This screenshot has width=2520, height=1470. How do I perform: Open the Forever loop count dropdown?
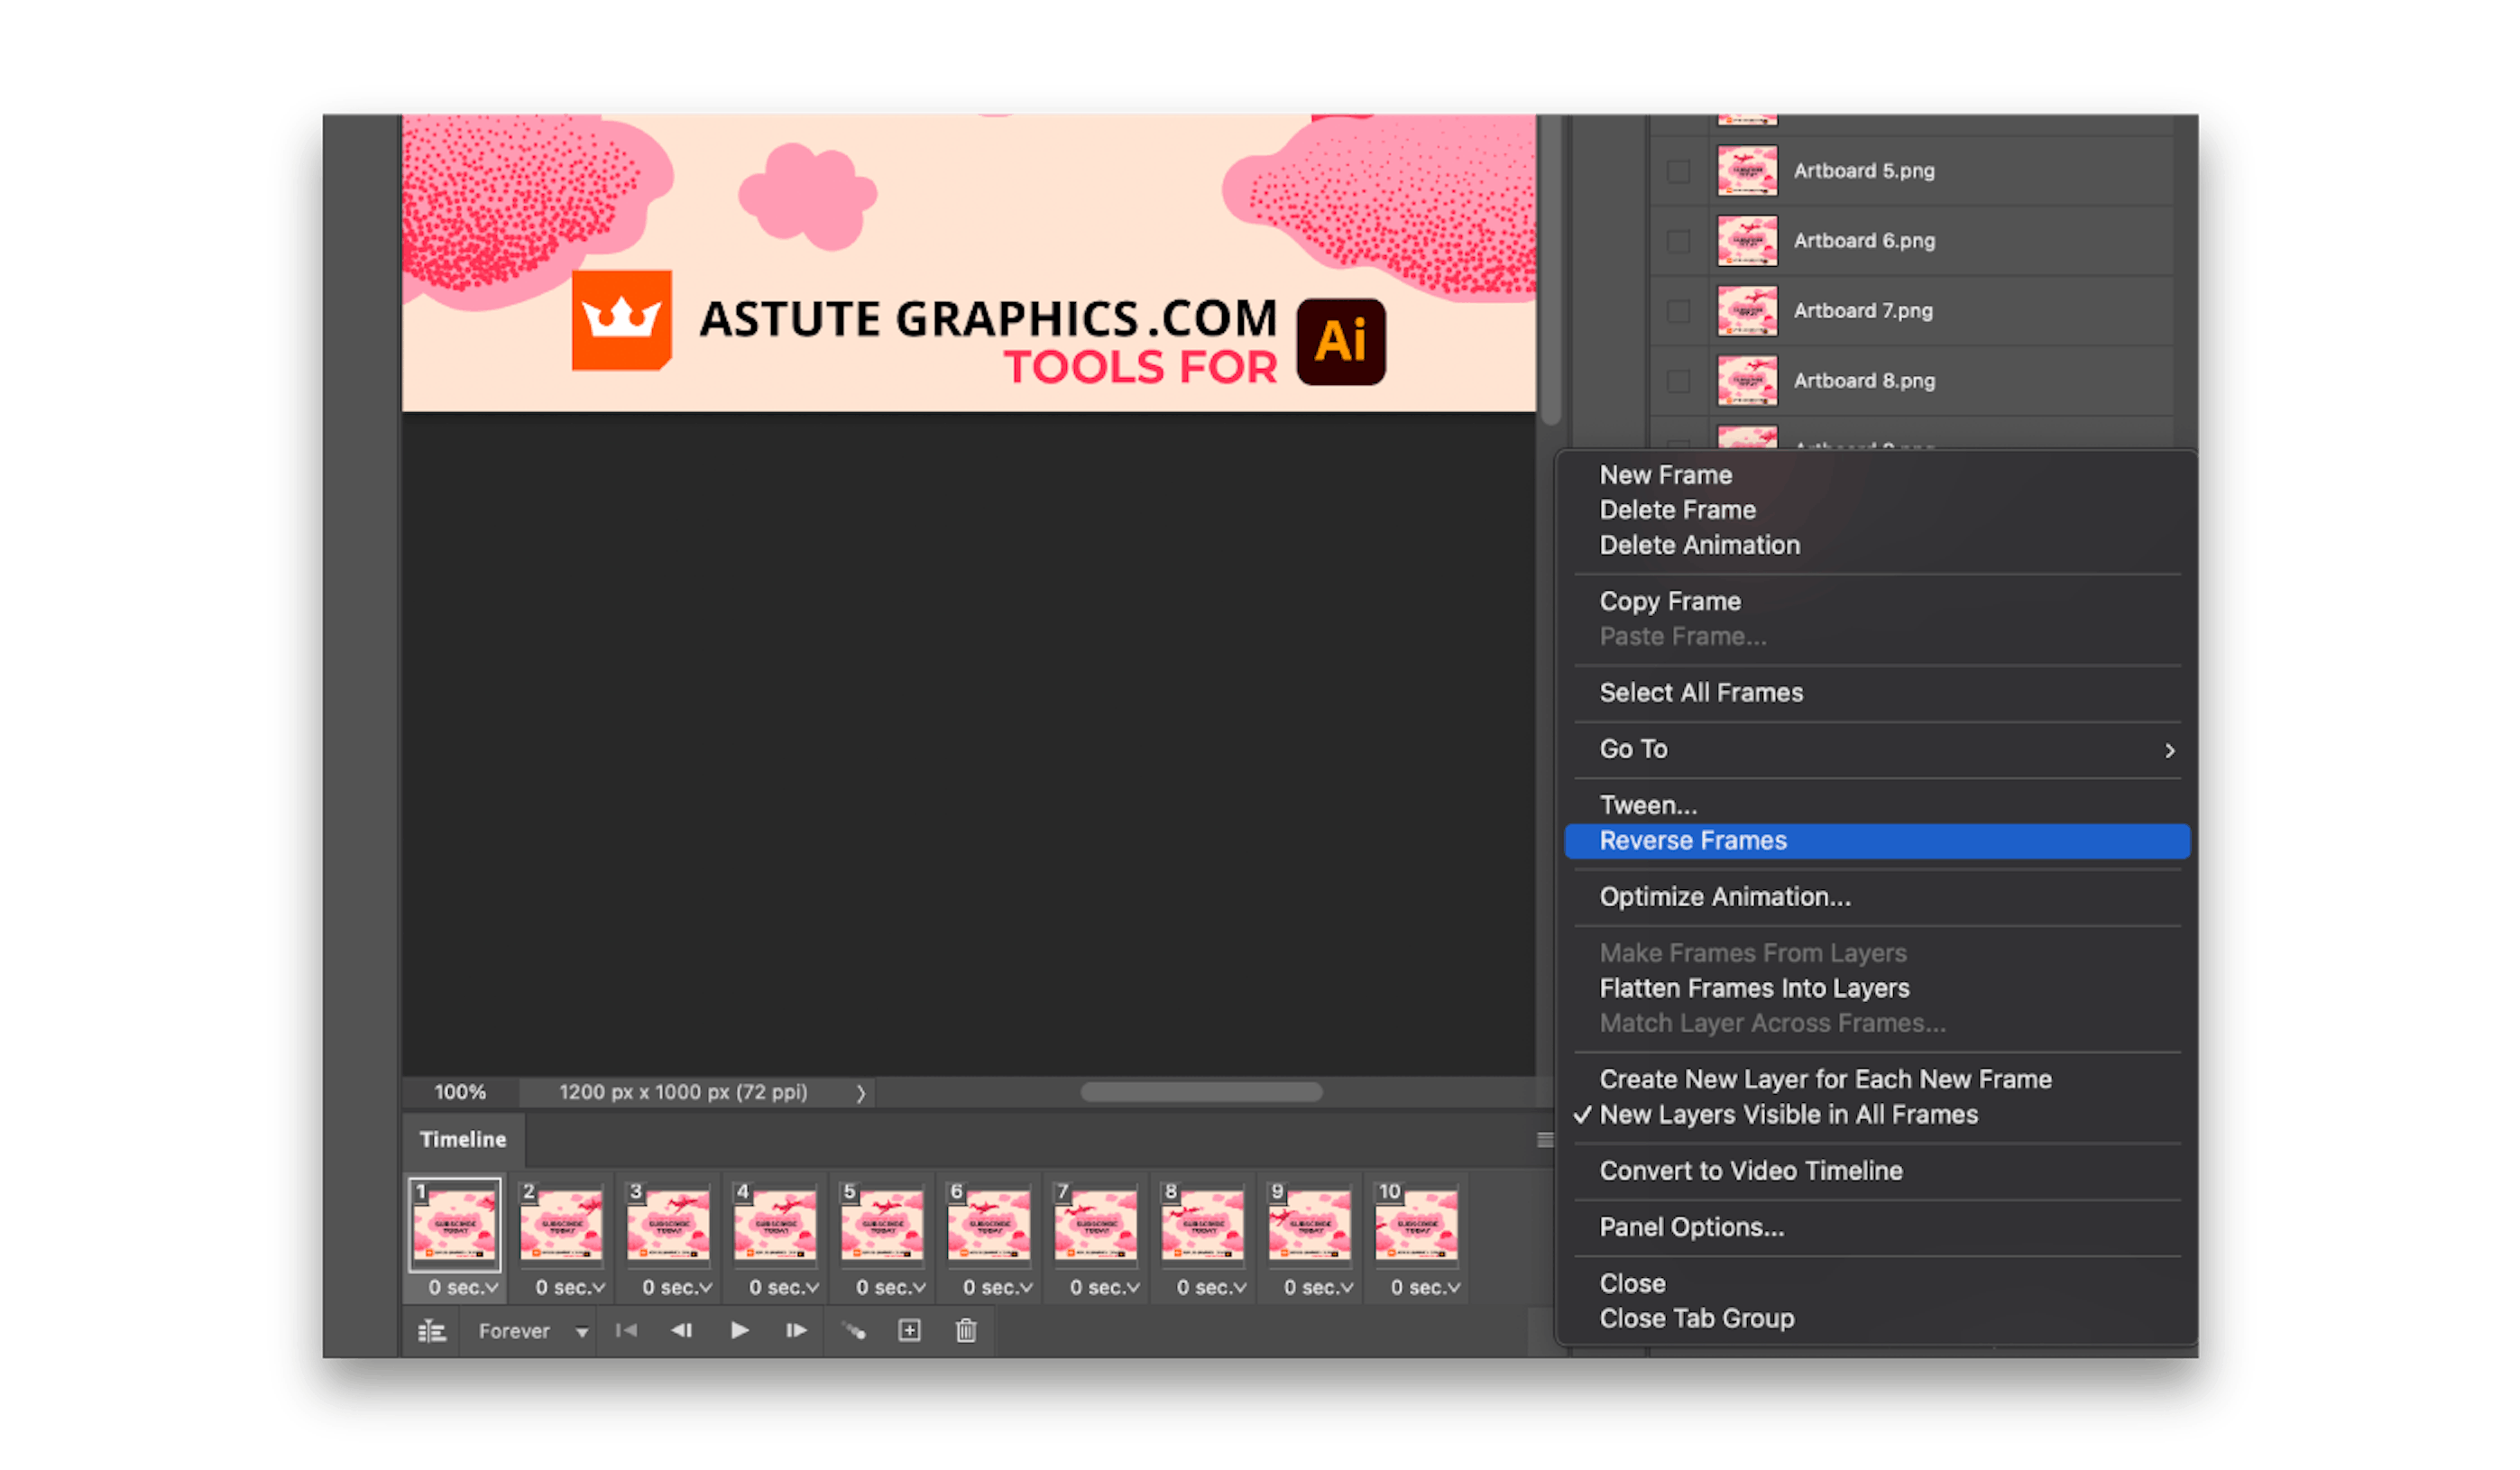(x=530, y=1330)
